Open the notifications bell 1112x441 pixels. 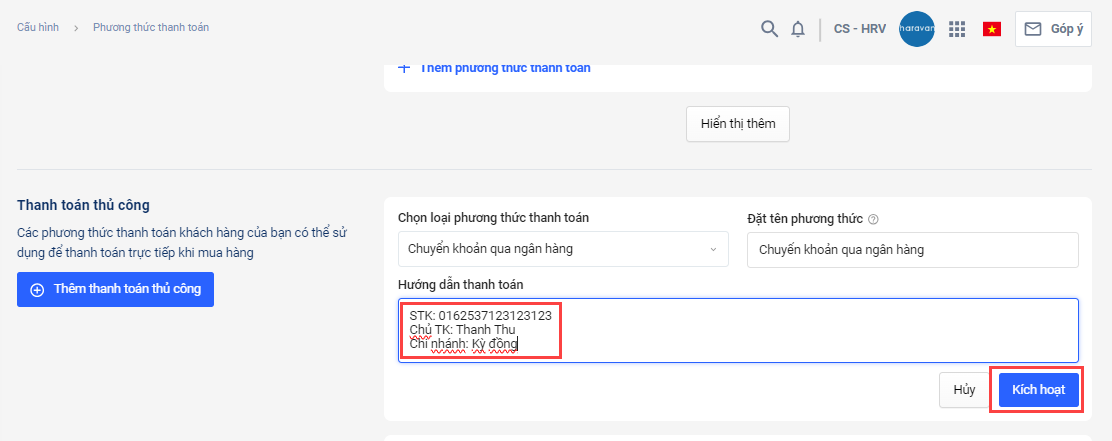[x=798, y=29]
